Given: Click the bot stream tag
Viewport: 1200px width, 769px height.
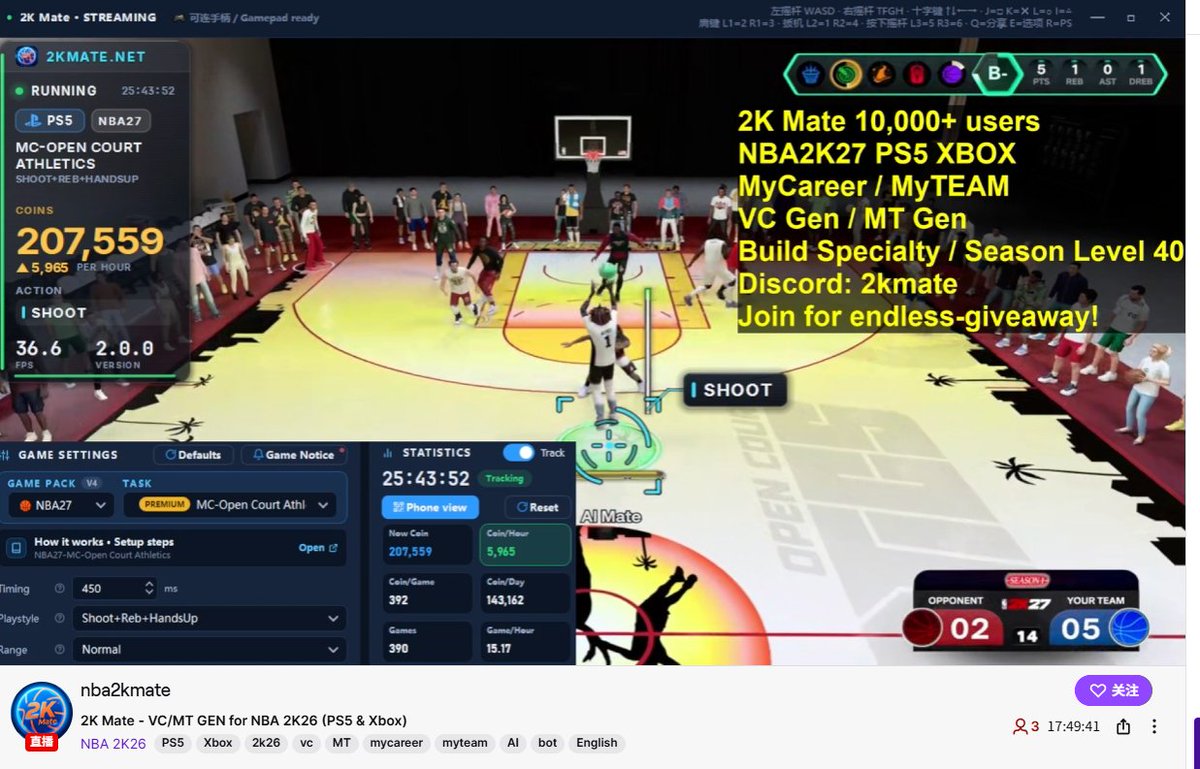Looking at the screenshot, I should coord(548,743).
